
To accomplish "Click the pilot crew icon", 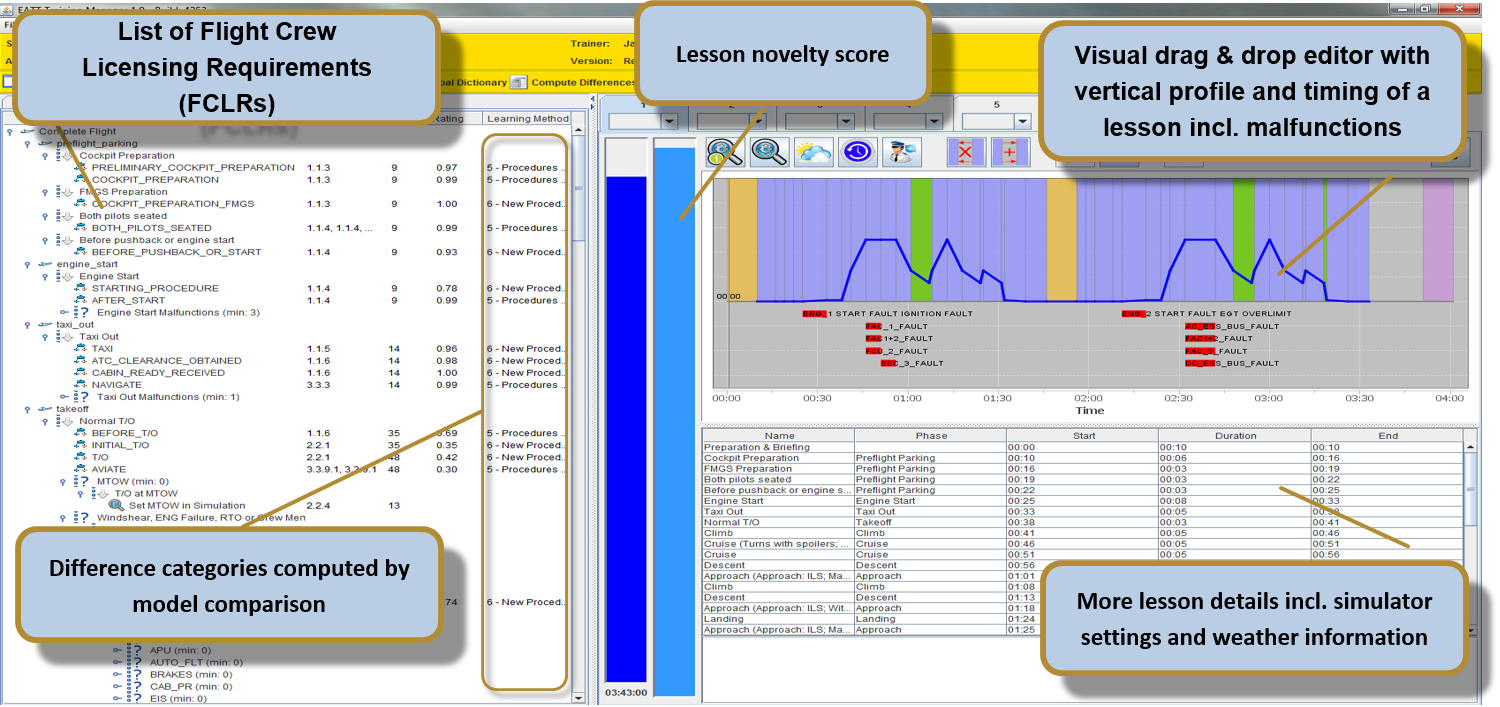I will (x=904, y=152).
